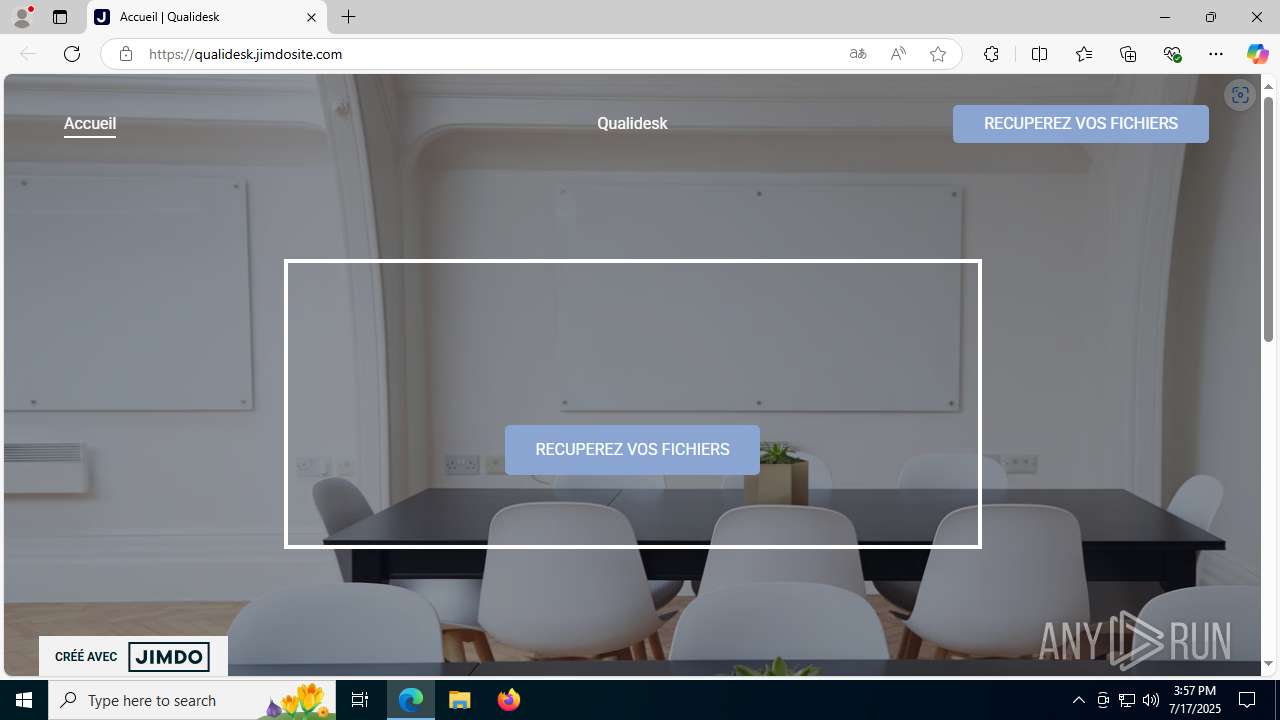Screen dimensions: 1280x720
Task: Click the taskbar search box
Action: 192,700
